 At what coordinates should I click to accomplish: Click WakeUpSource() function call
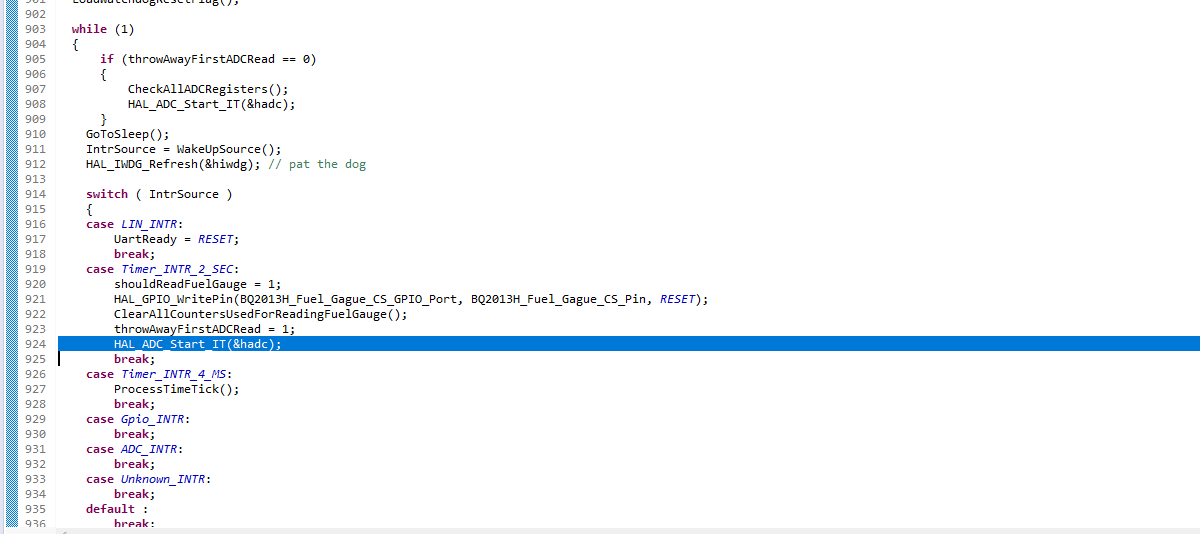228,149
